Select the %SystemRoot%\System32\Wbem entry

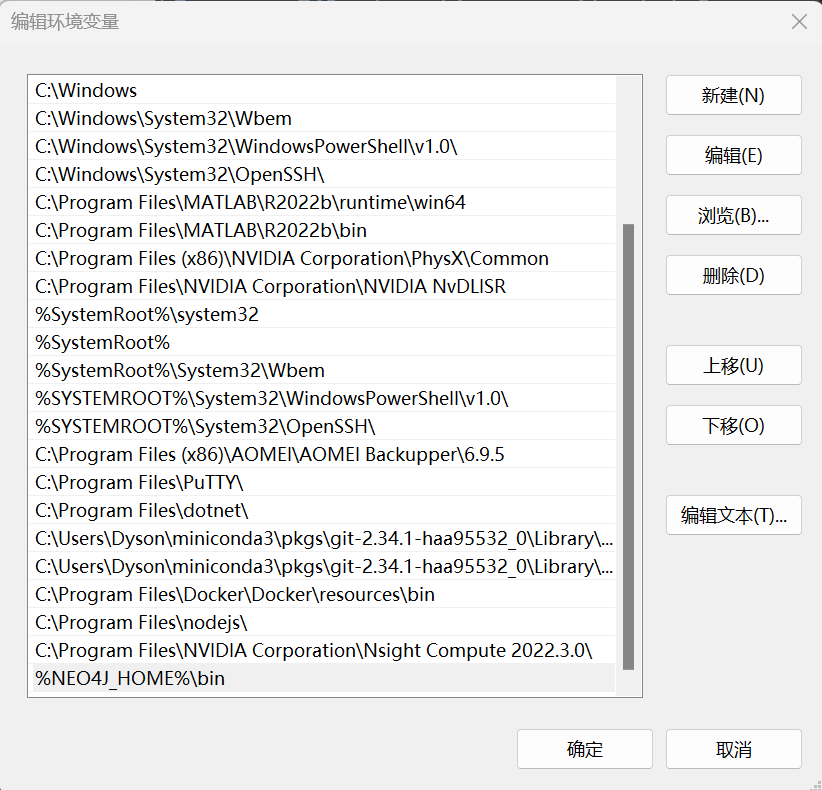322,370
